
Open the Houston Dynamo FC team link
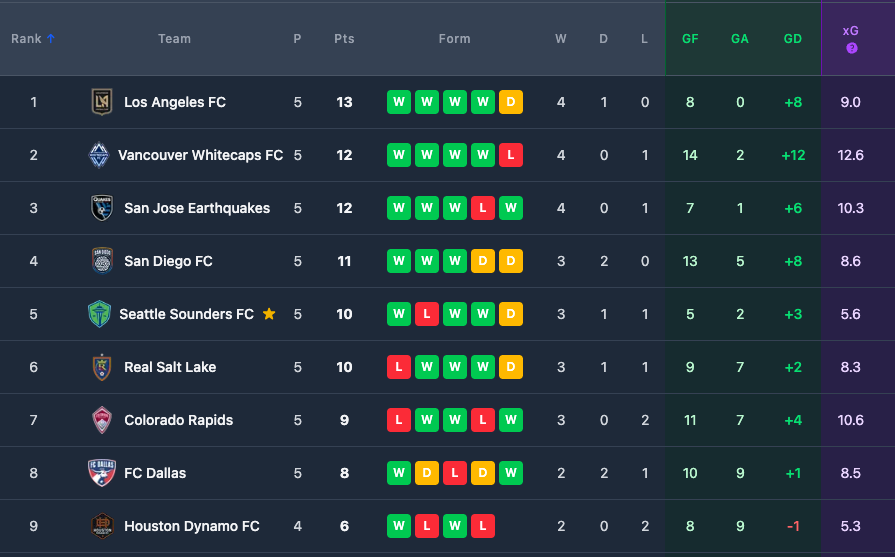coord(191,526)
